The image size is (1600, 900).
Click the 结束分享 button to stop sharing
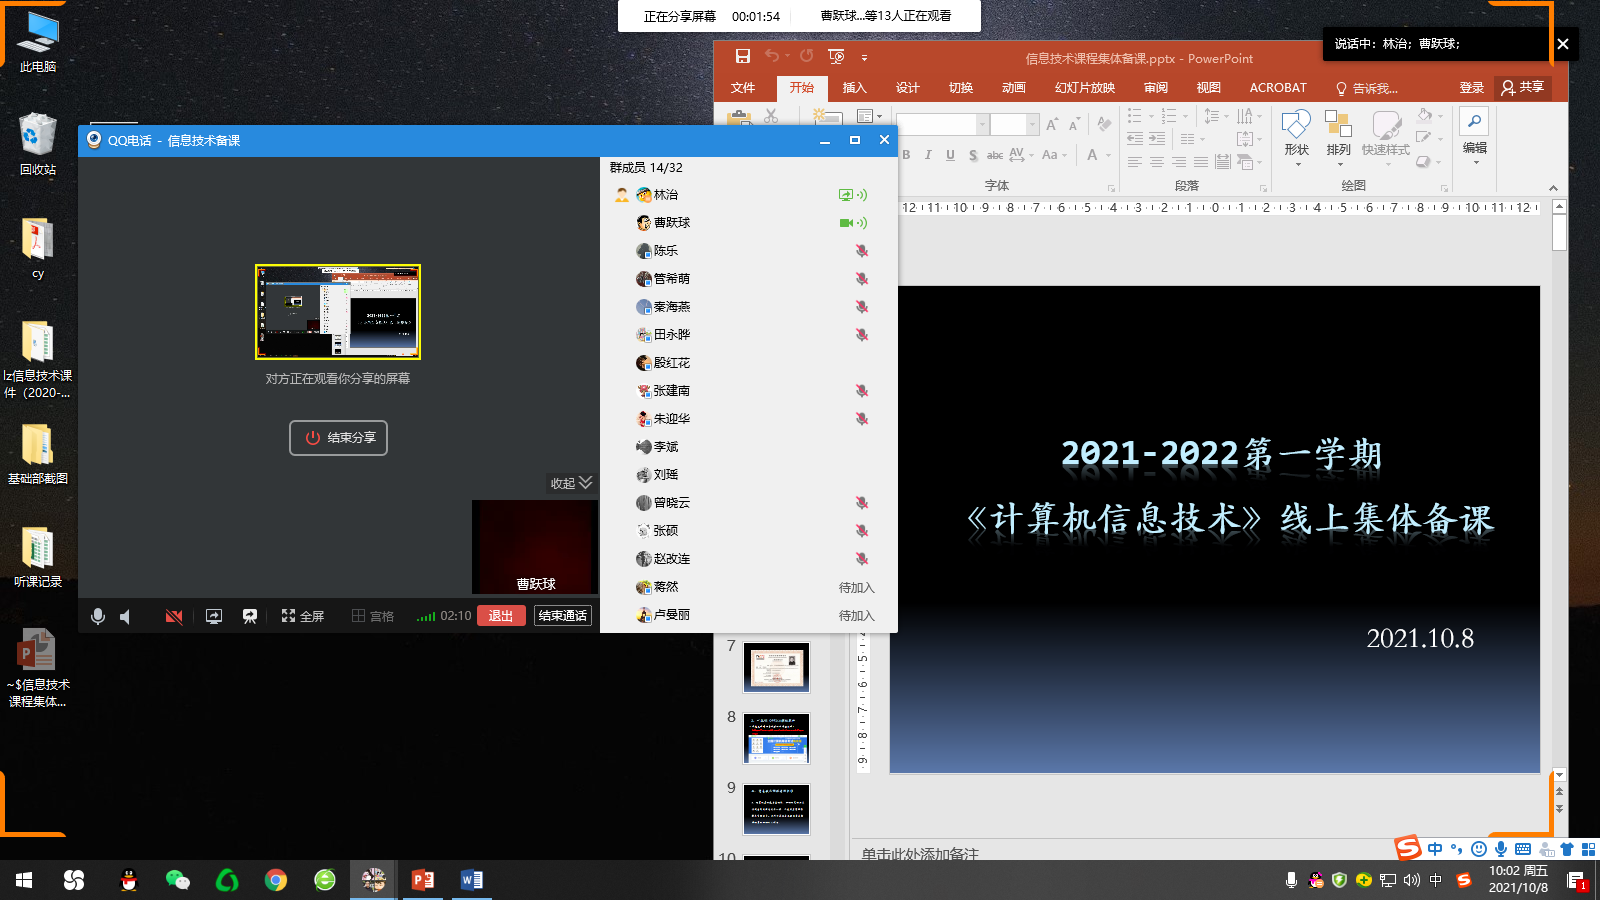339,438
